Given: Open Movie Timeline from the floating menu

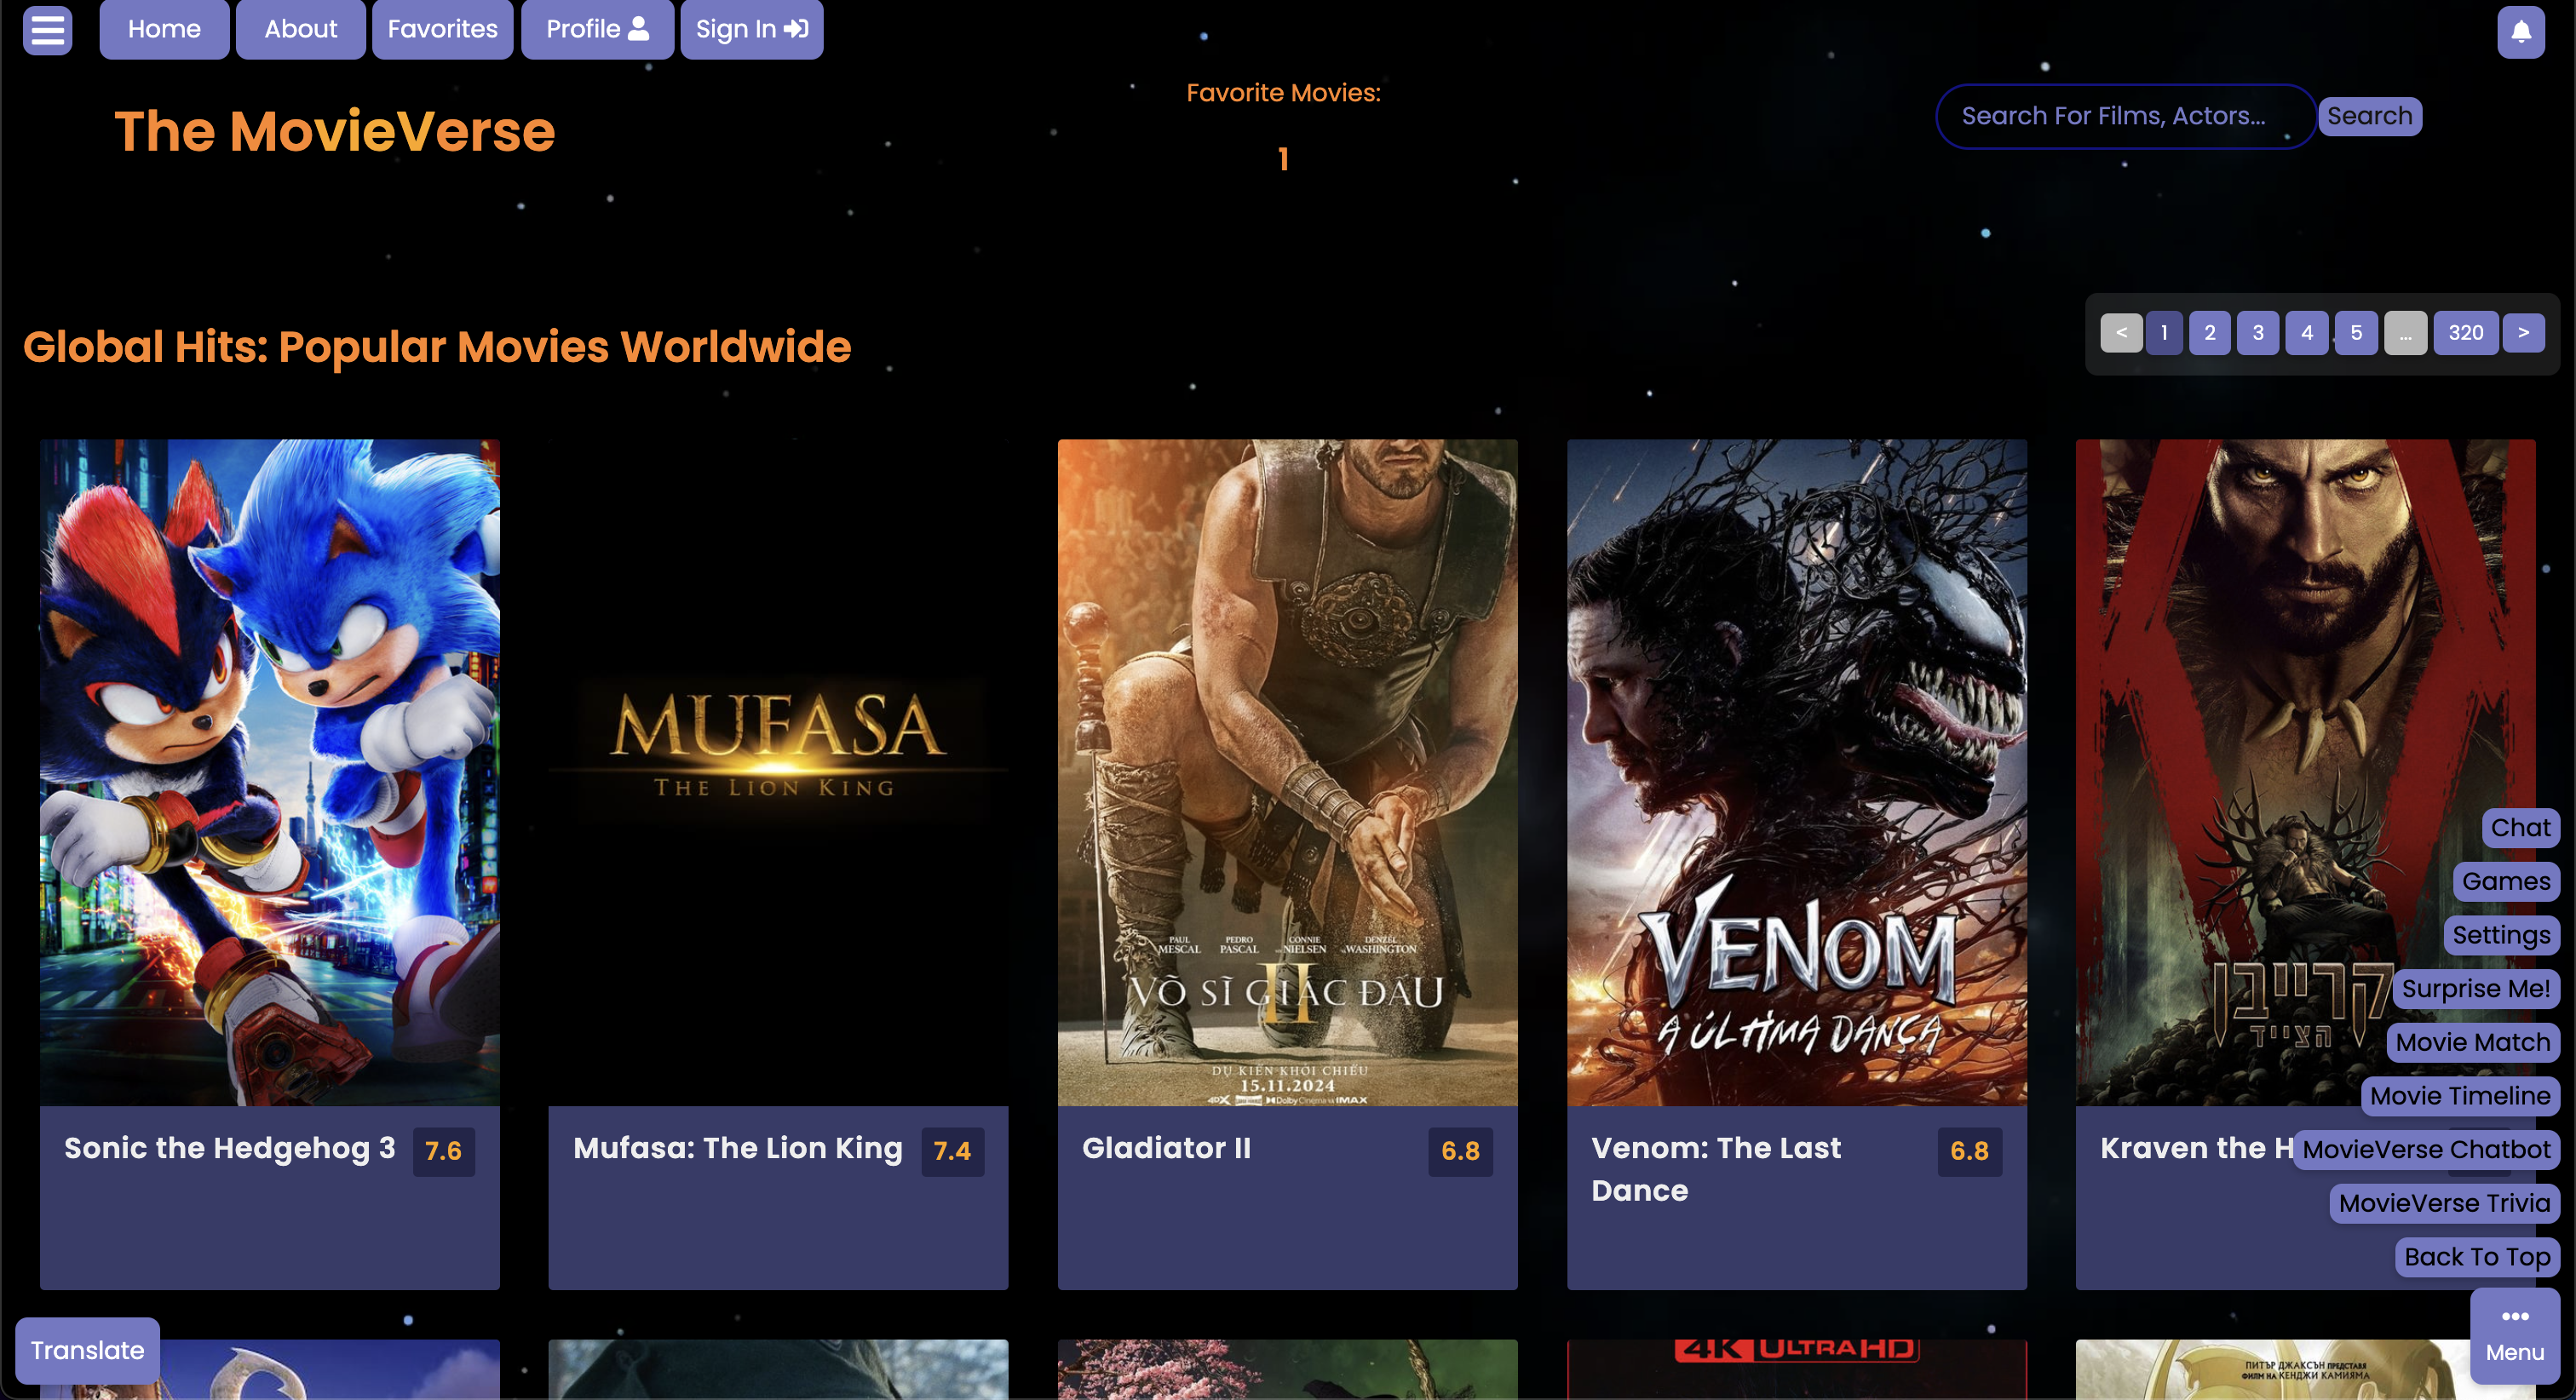Looking at the screenshot, I should 2460,1096.
